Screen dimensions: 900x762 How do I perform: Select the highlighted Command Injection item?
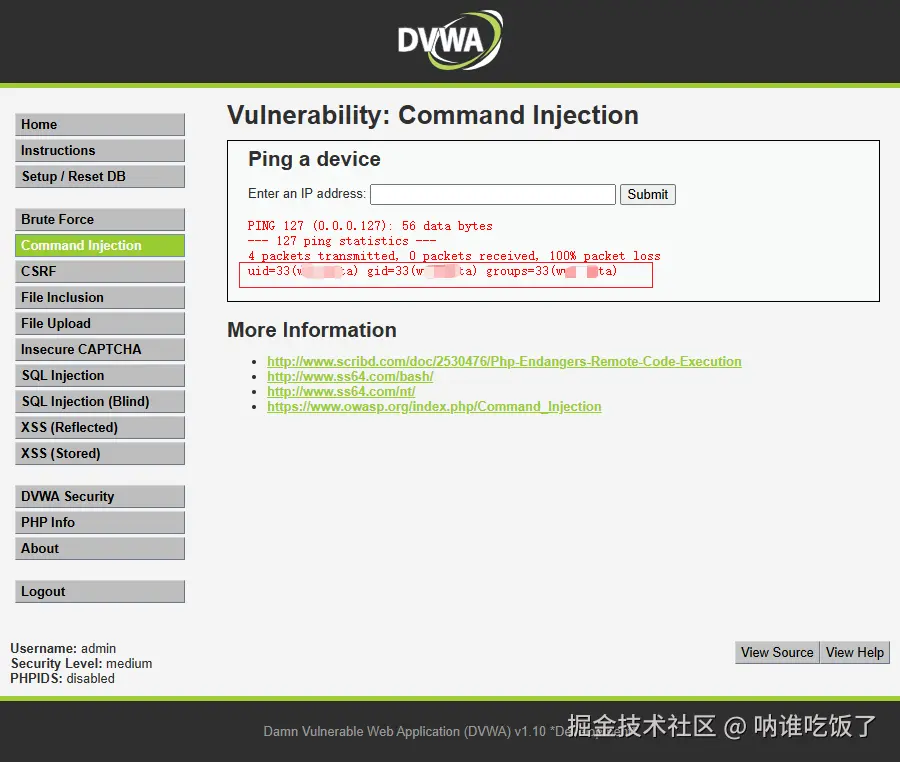[x=100, y=245]
